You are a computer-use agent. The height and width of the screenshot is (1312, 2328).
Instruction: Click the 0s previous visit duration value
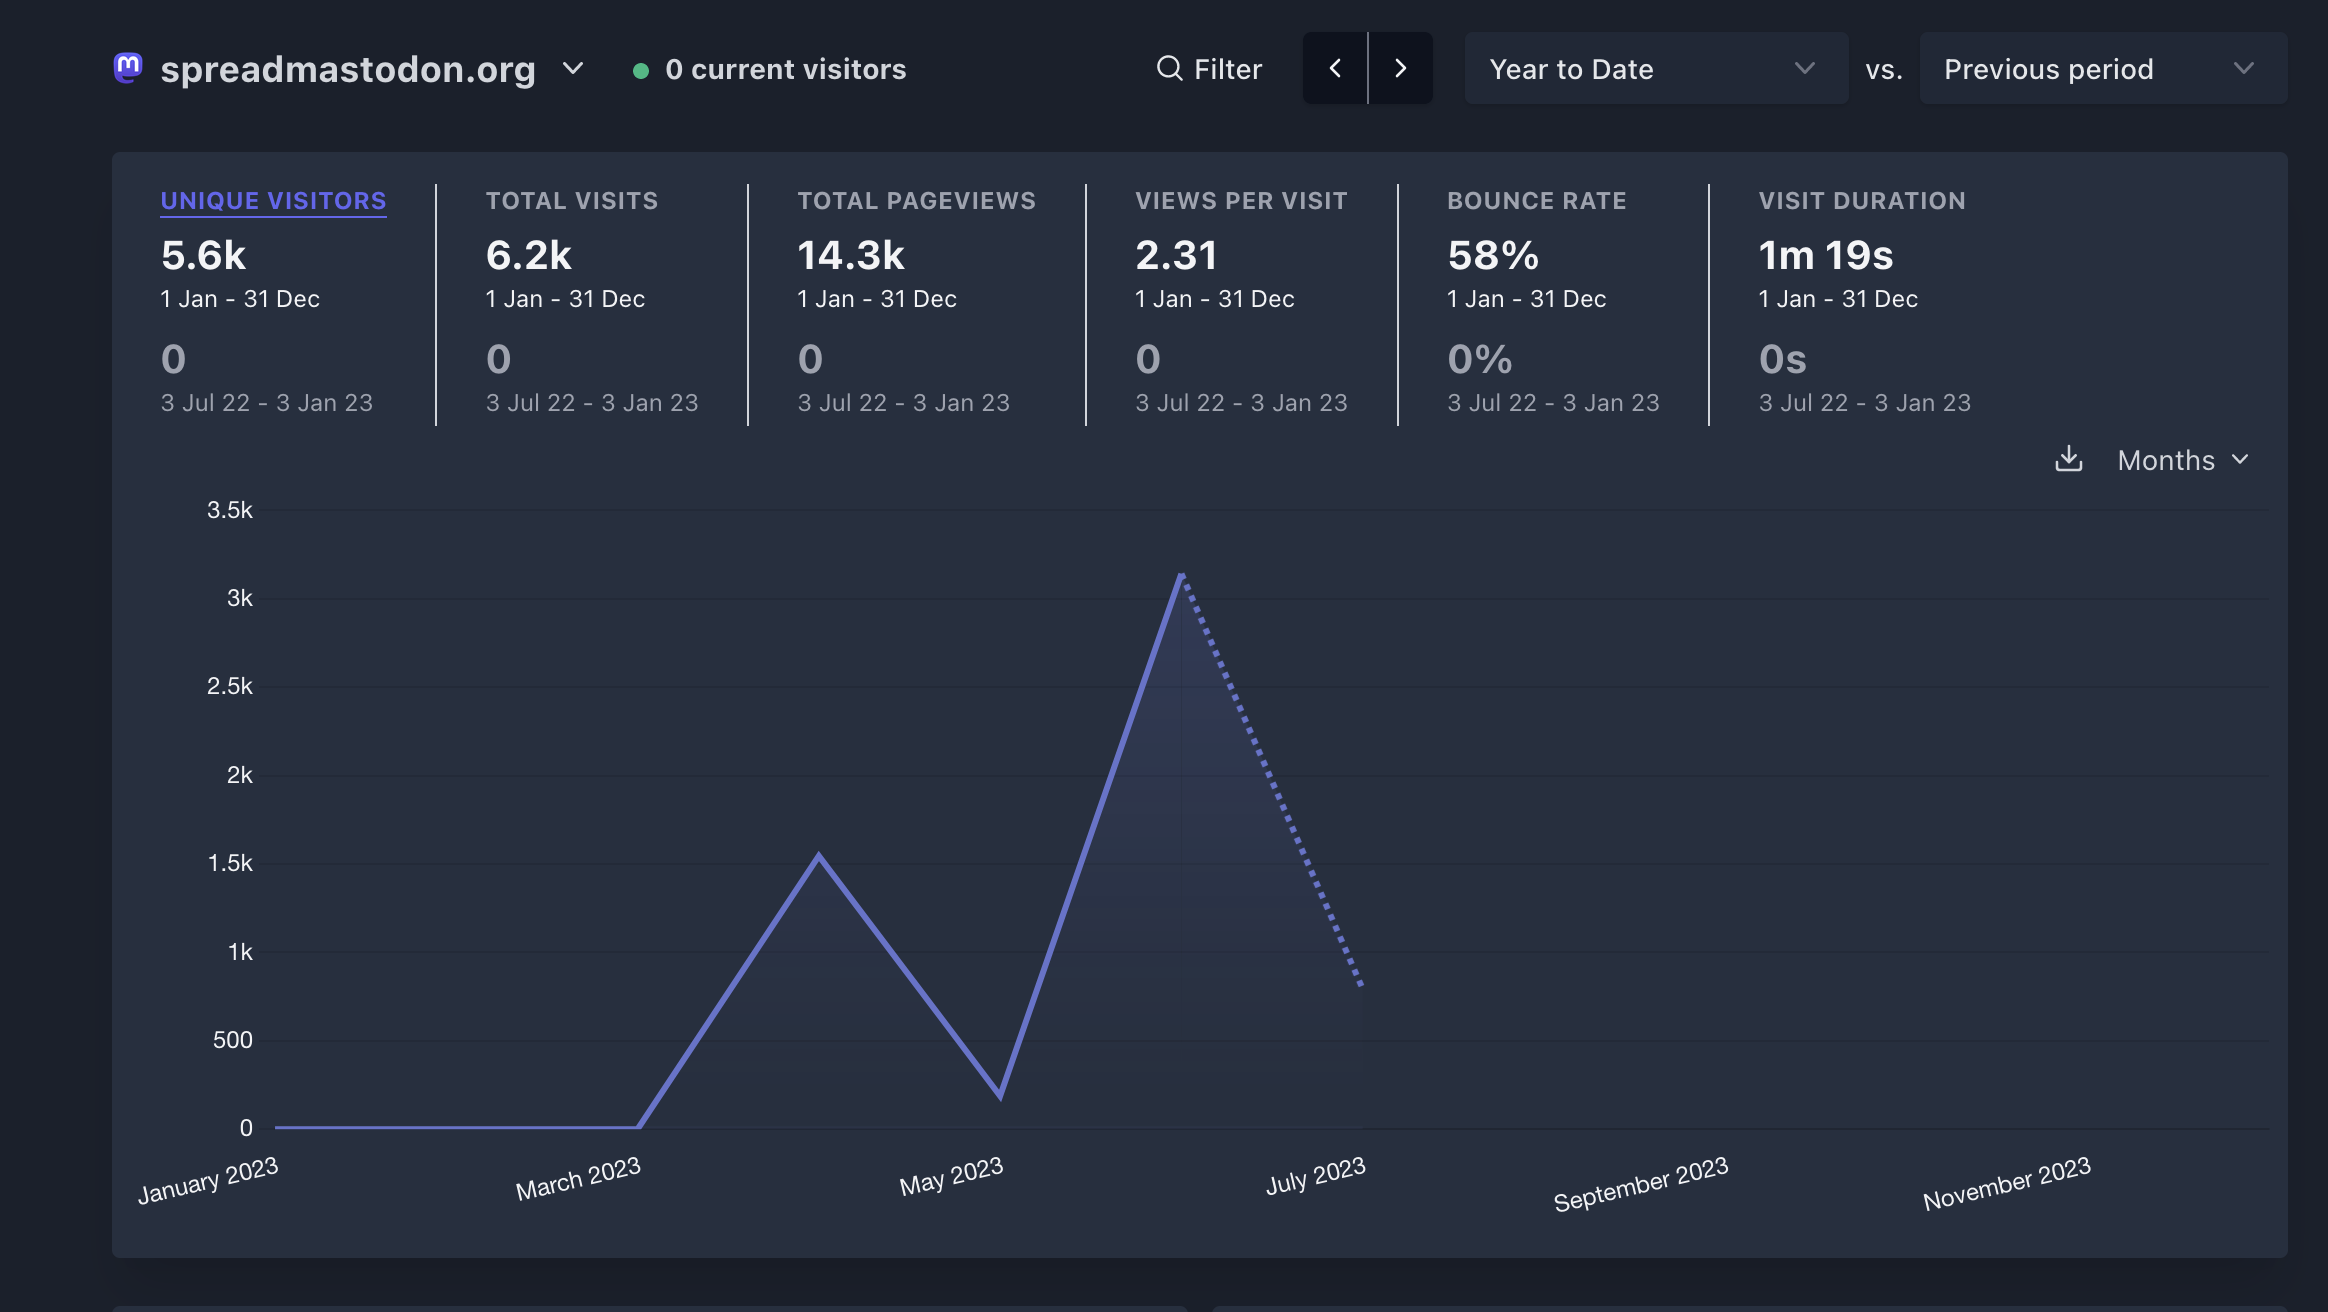[x=1783, y=359]
